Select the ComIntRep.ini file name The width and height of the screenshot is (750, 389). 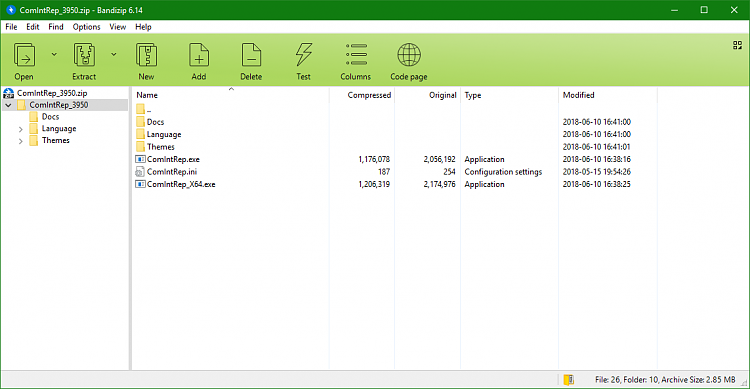(172, 172)
